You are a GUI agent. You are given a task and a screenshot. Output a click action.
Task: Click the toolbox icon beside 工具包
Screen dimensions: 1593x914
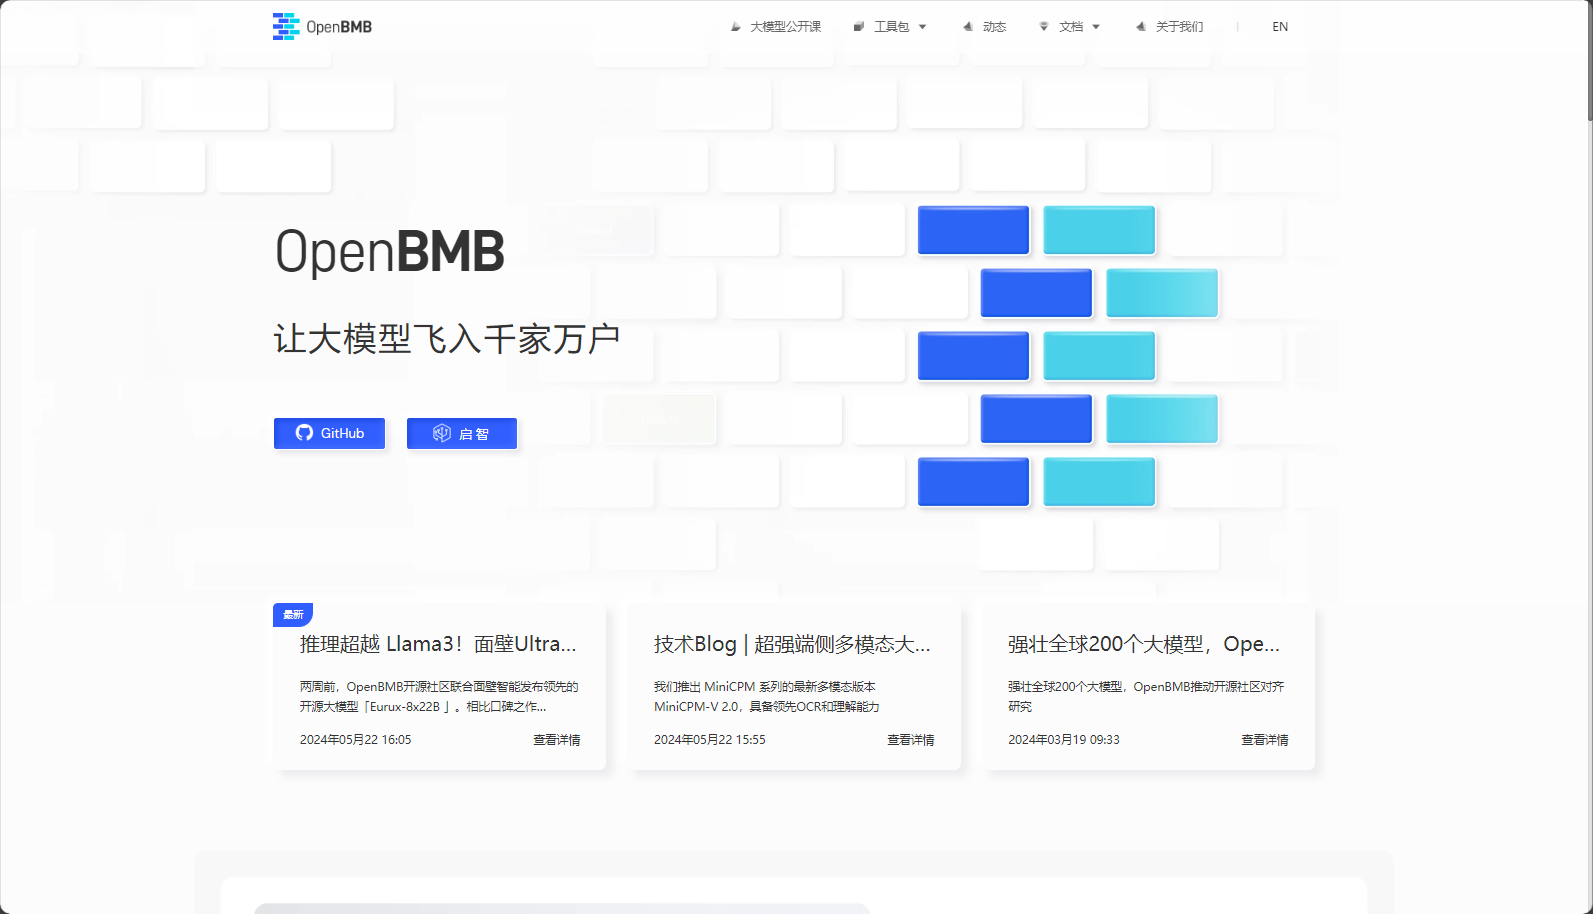click(x=859, y=27)
